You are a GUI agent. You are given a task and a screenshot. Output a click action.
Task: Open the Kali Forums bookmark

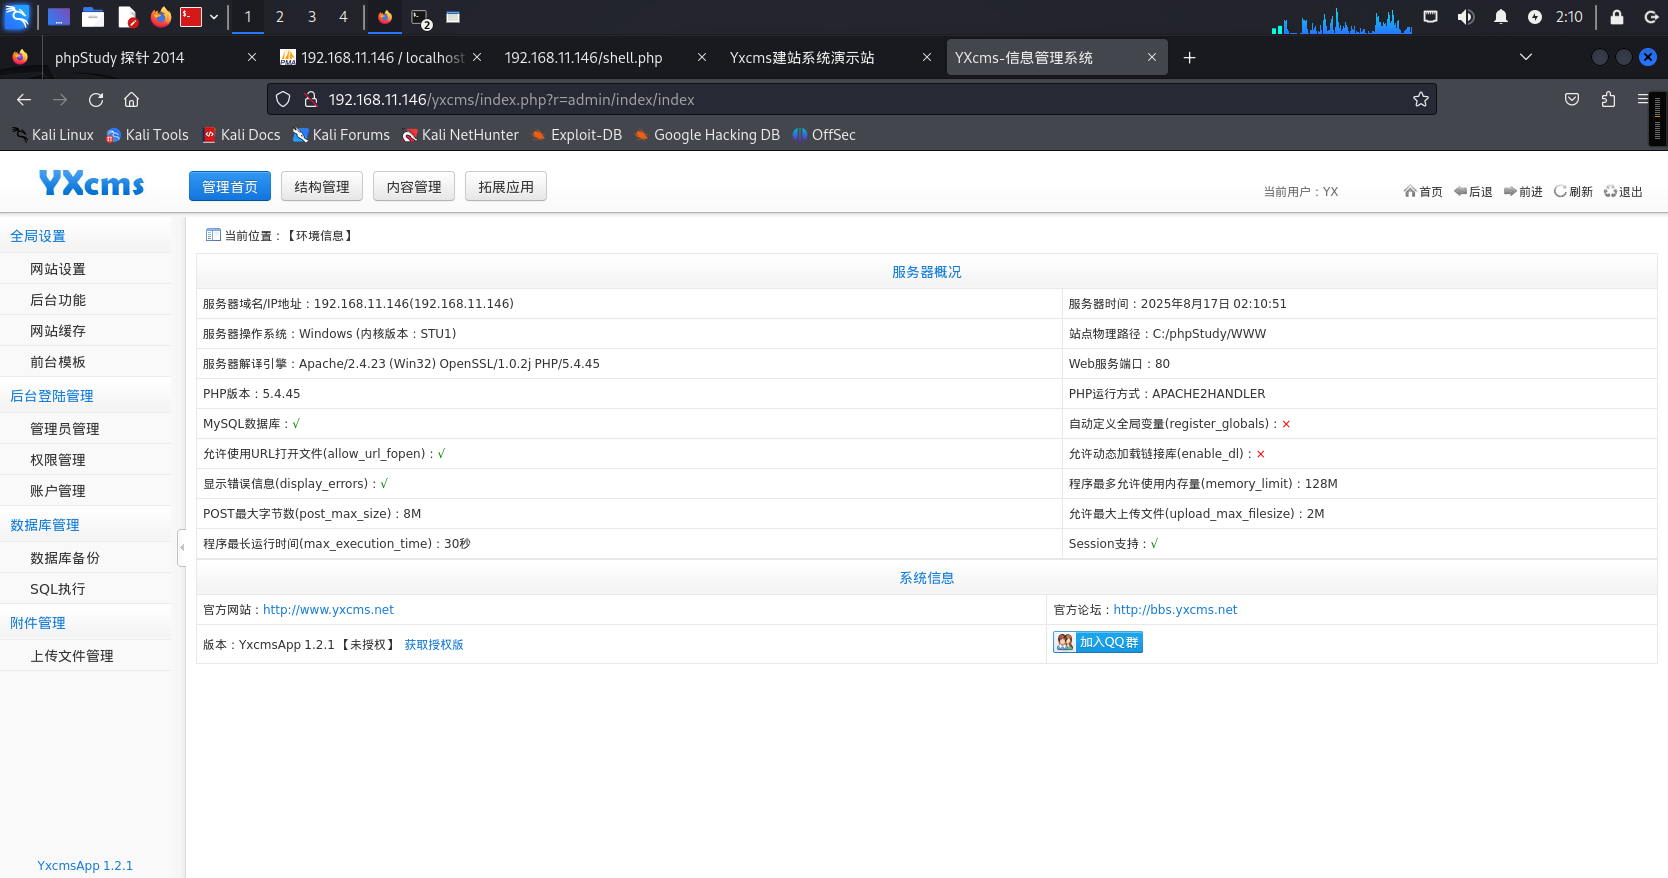click(341, 135)
